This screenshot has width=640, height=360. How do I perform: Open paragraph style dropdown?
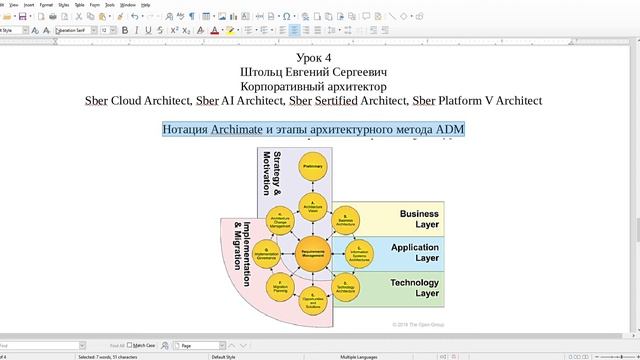[25, 30]
